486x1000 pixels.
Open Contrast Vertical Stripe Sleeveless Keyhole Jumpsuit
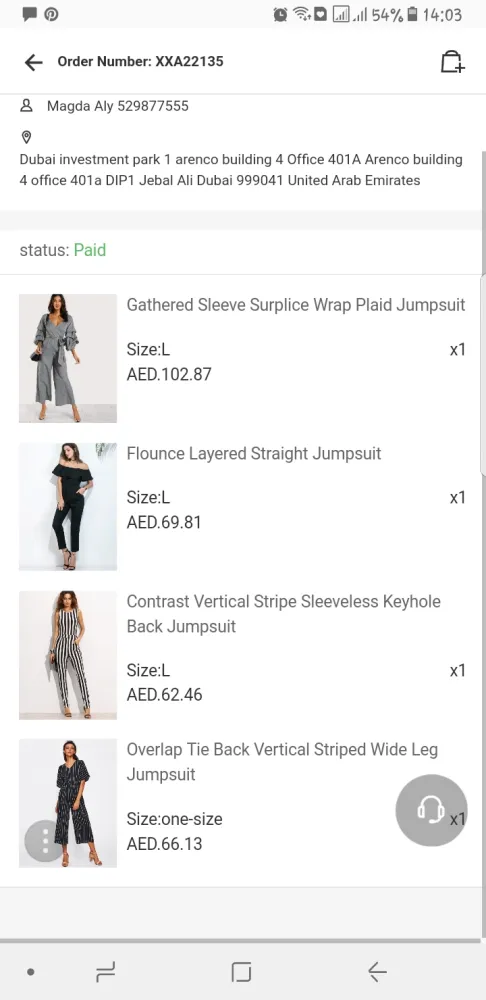pyautogui.click(x=284, y=614)
